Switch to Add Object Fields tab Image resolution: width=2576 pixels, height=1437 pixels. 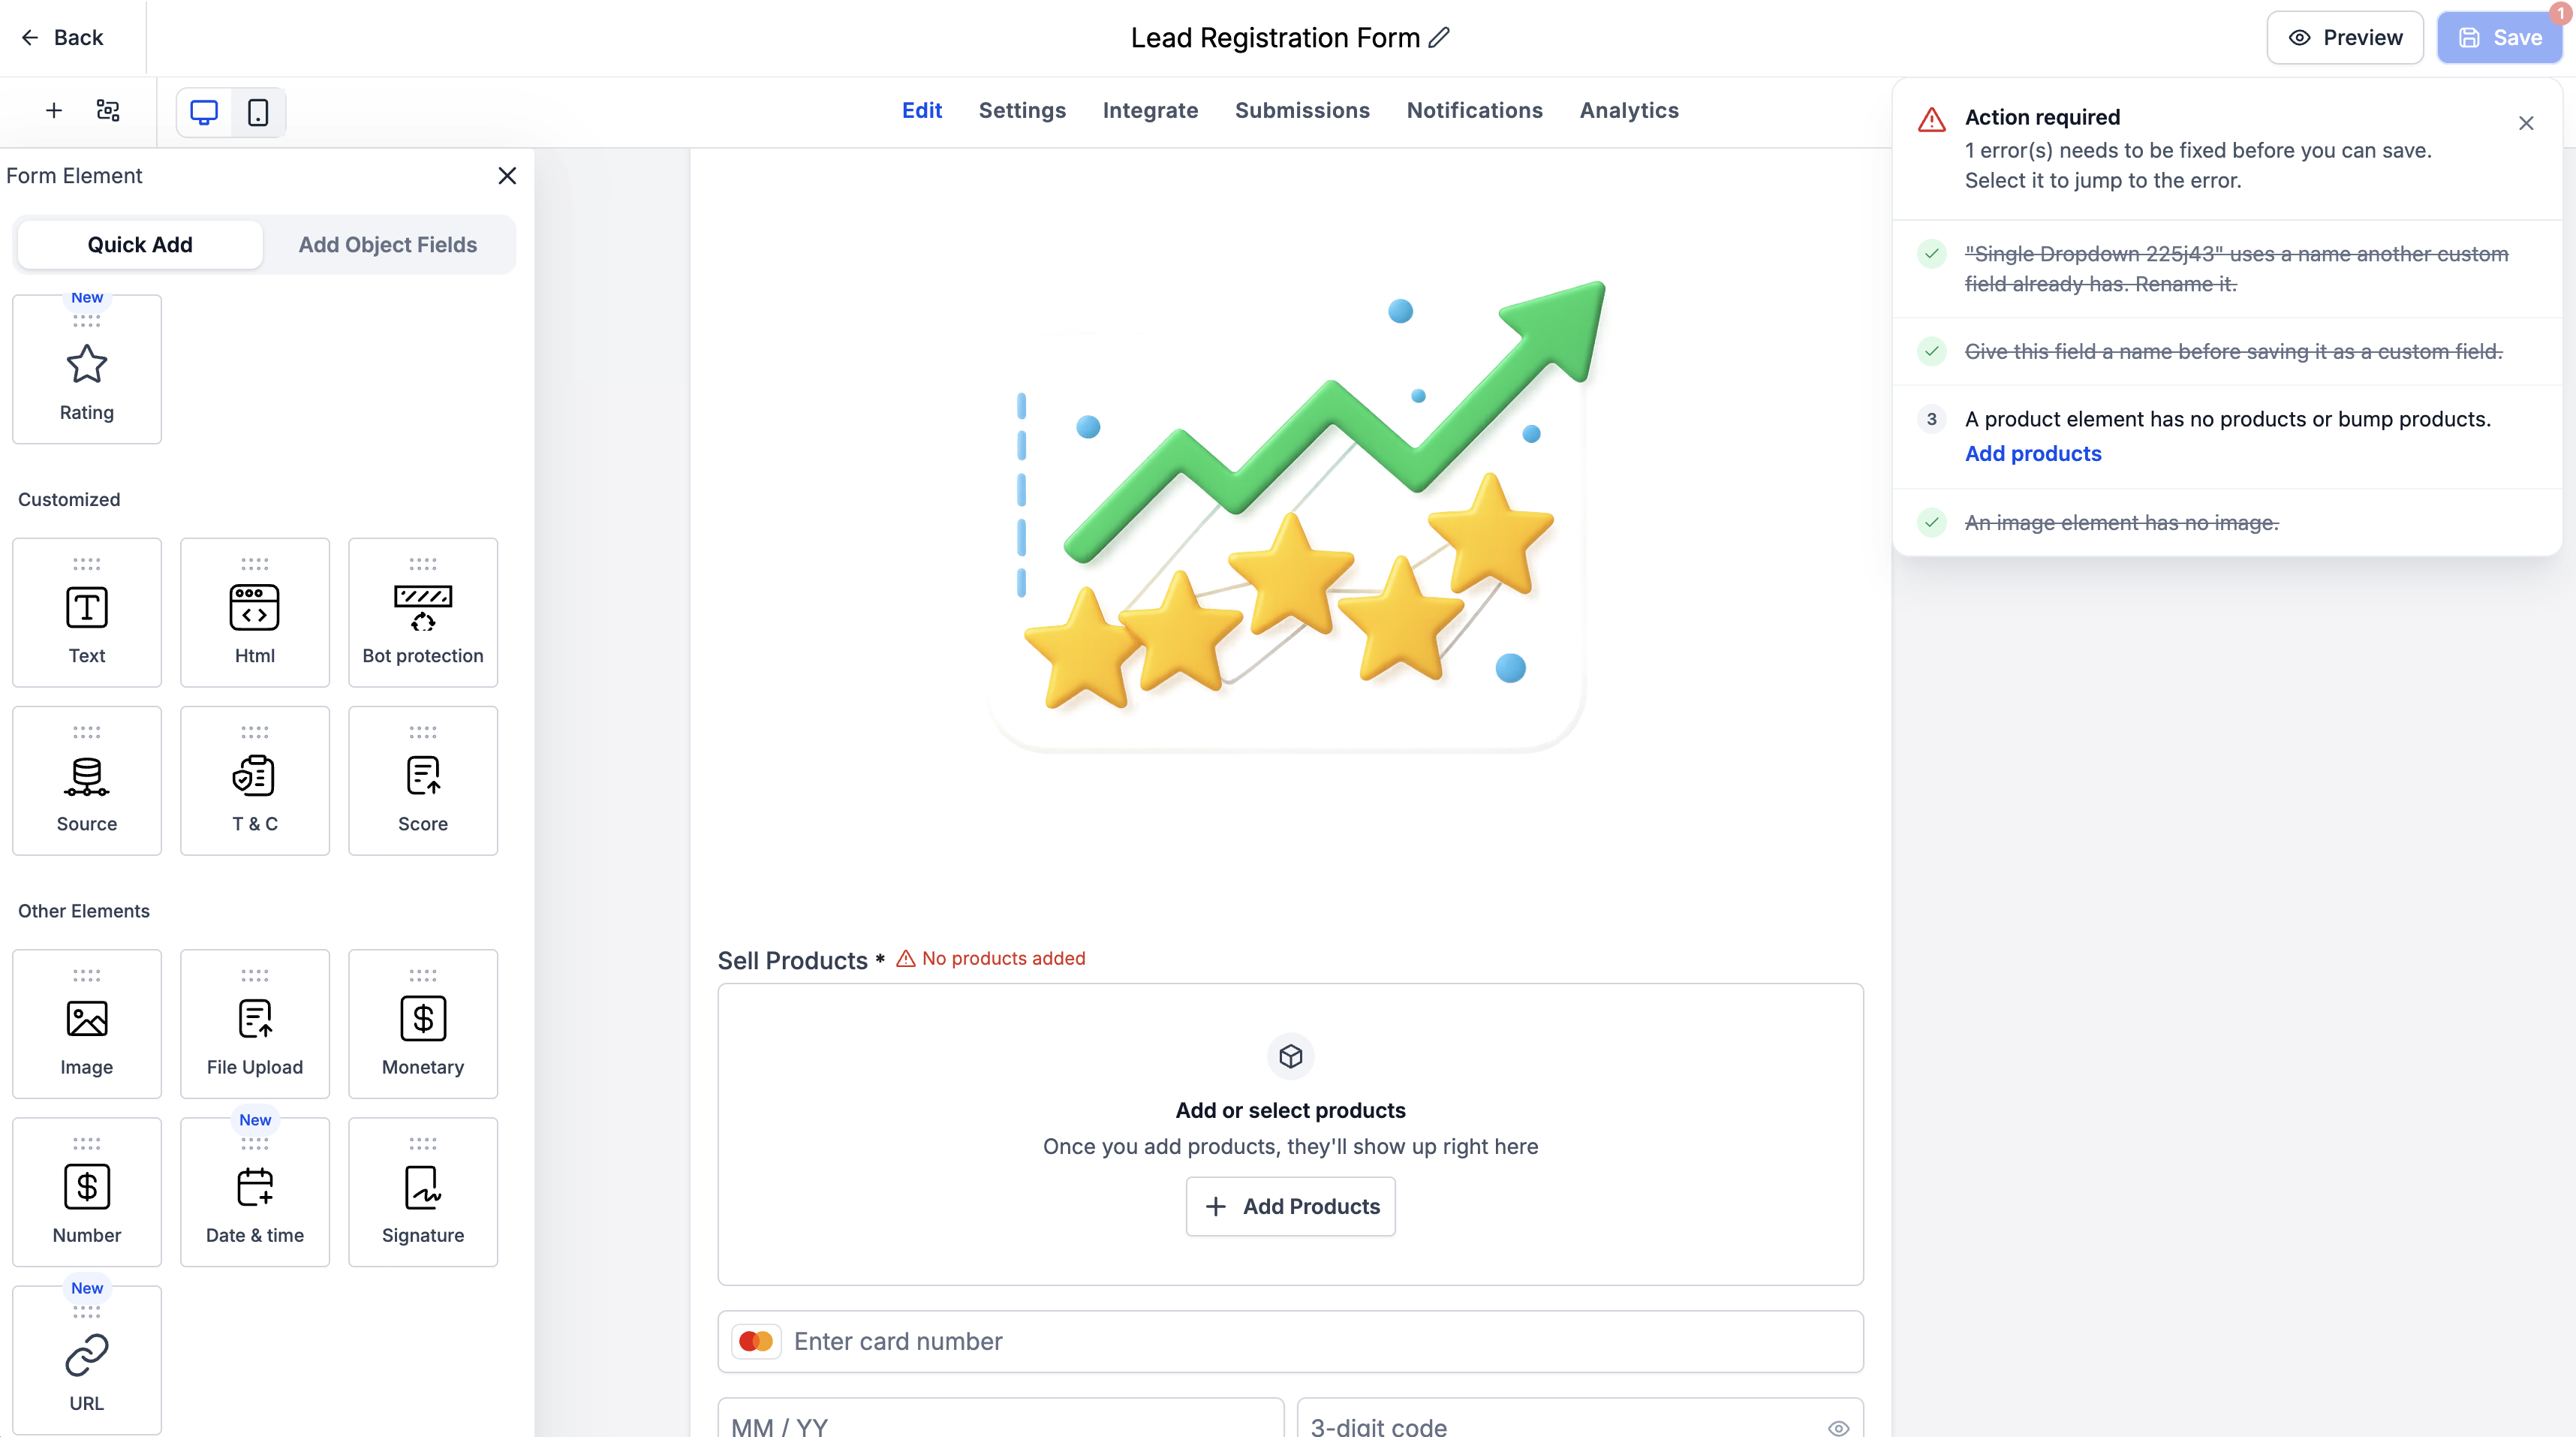pos(388,245)
